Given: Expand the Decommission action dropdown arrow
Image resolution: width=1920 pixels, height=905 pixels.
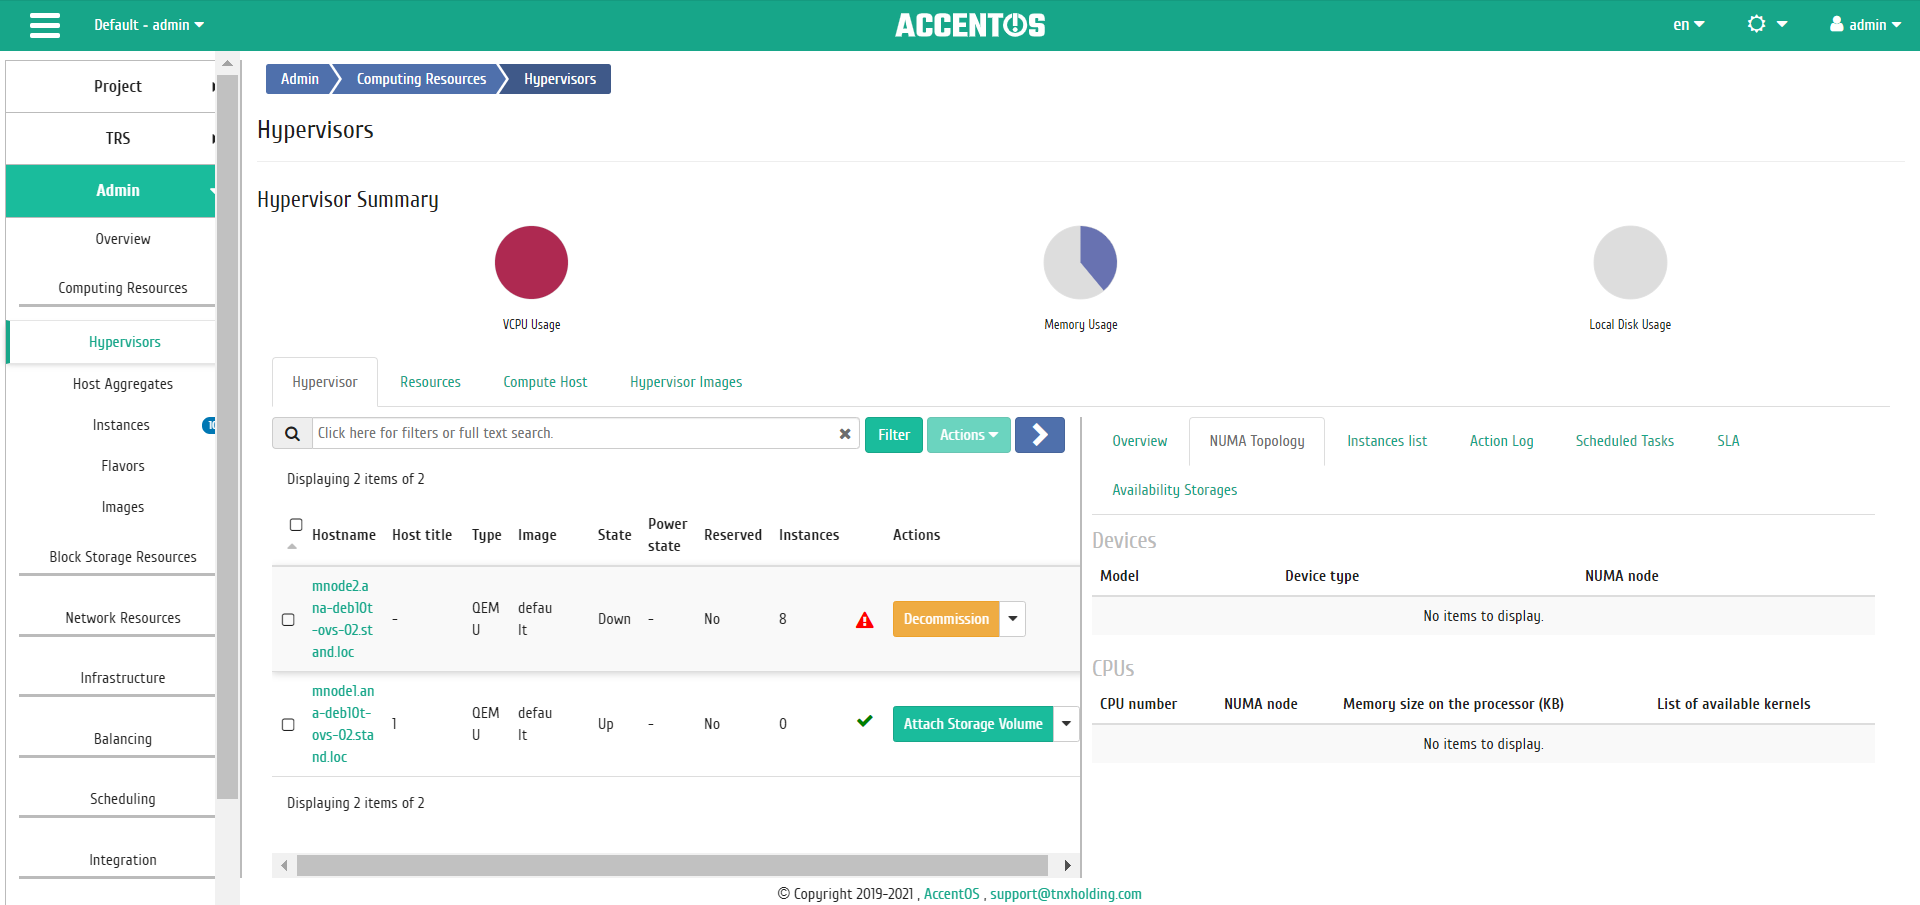Looking at the screenshot, I should [1013, 619].
